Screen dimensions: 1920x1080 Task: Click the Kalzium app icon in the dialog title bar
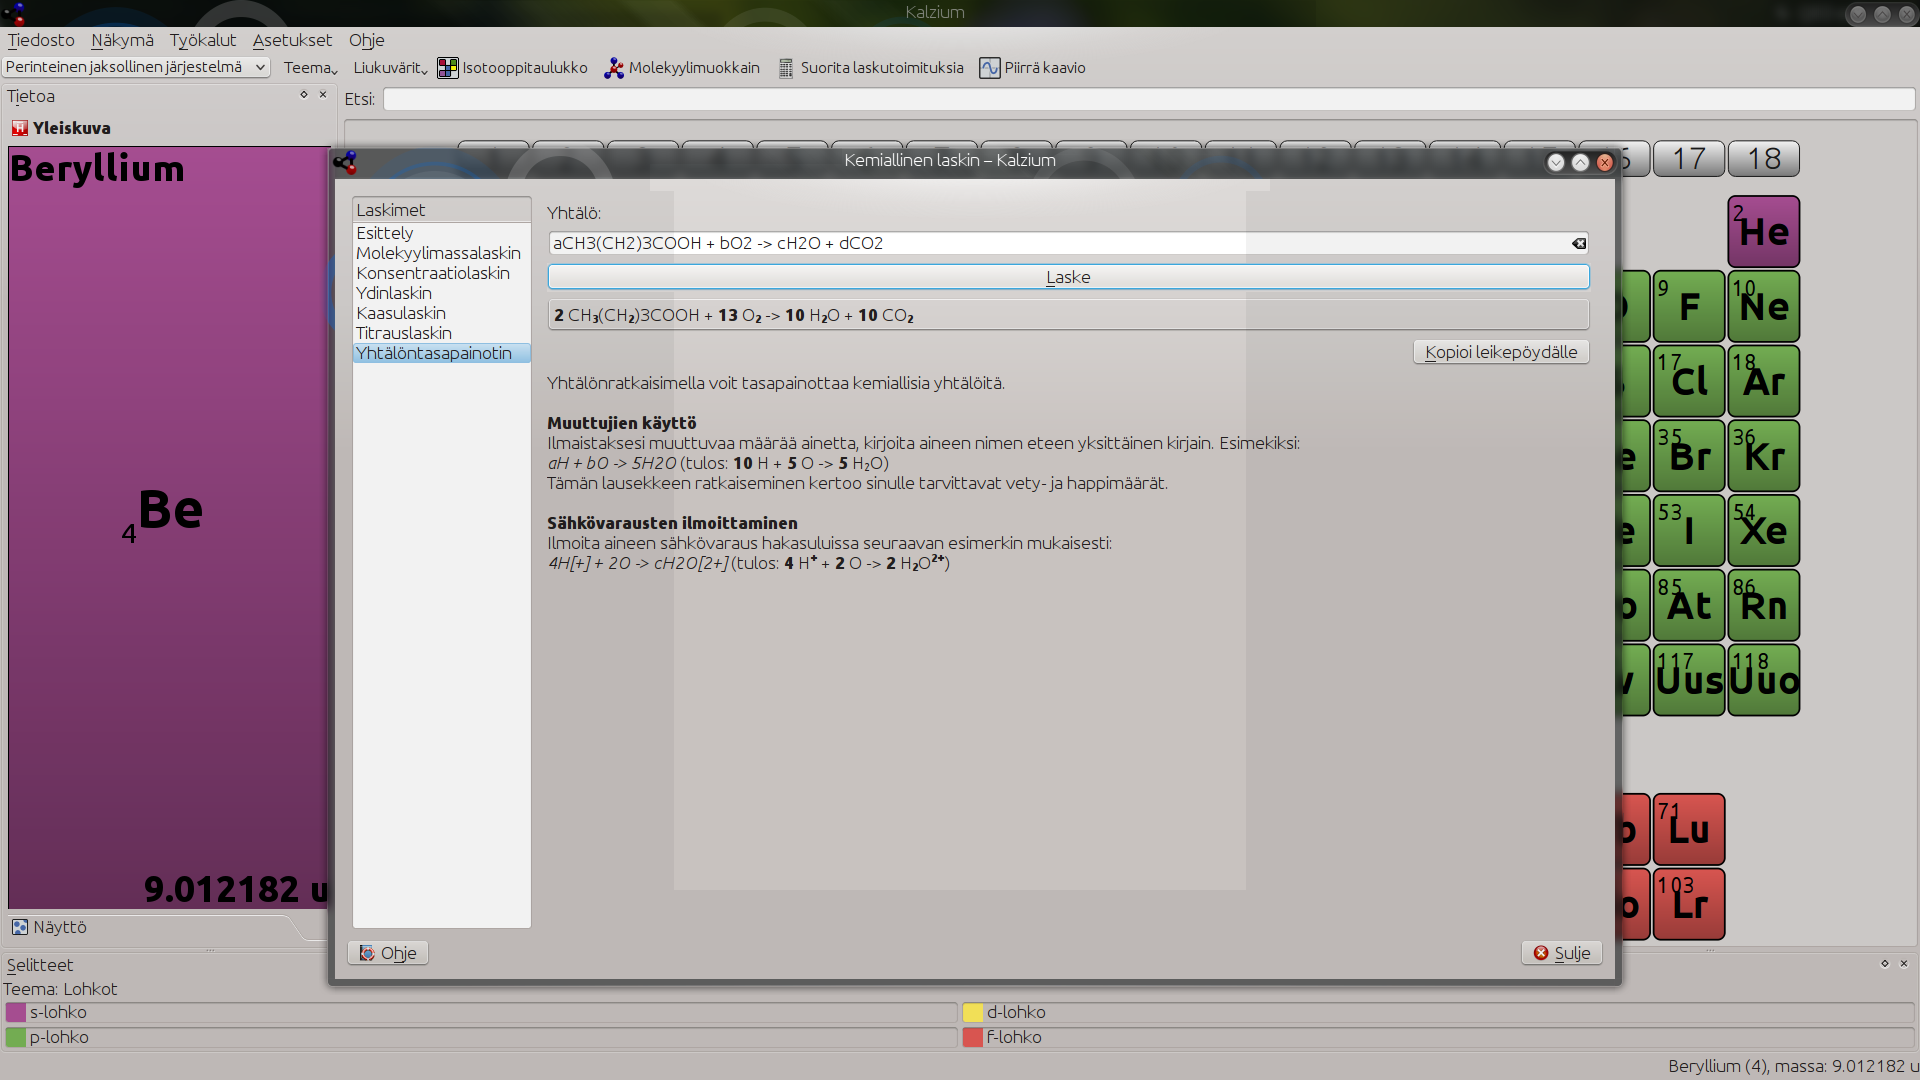pos(345,162)
